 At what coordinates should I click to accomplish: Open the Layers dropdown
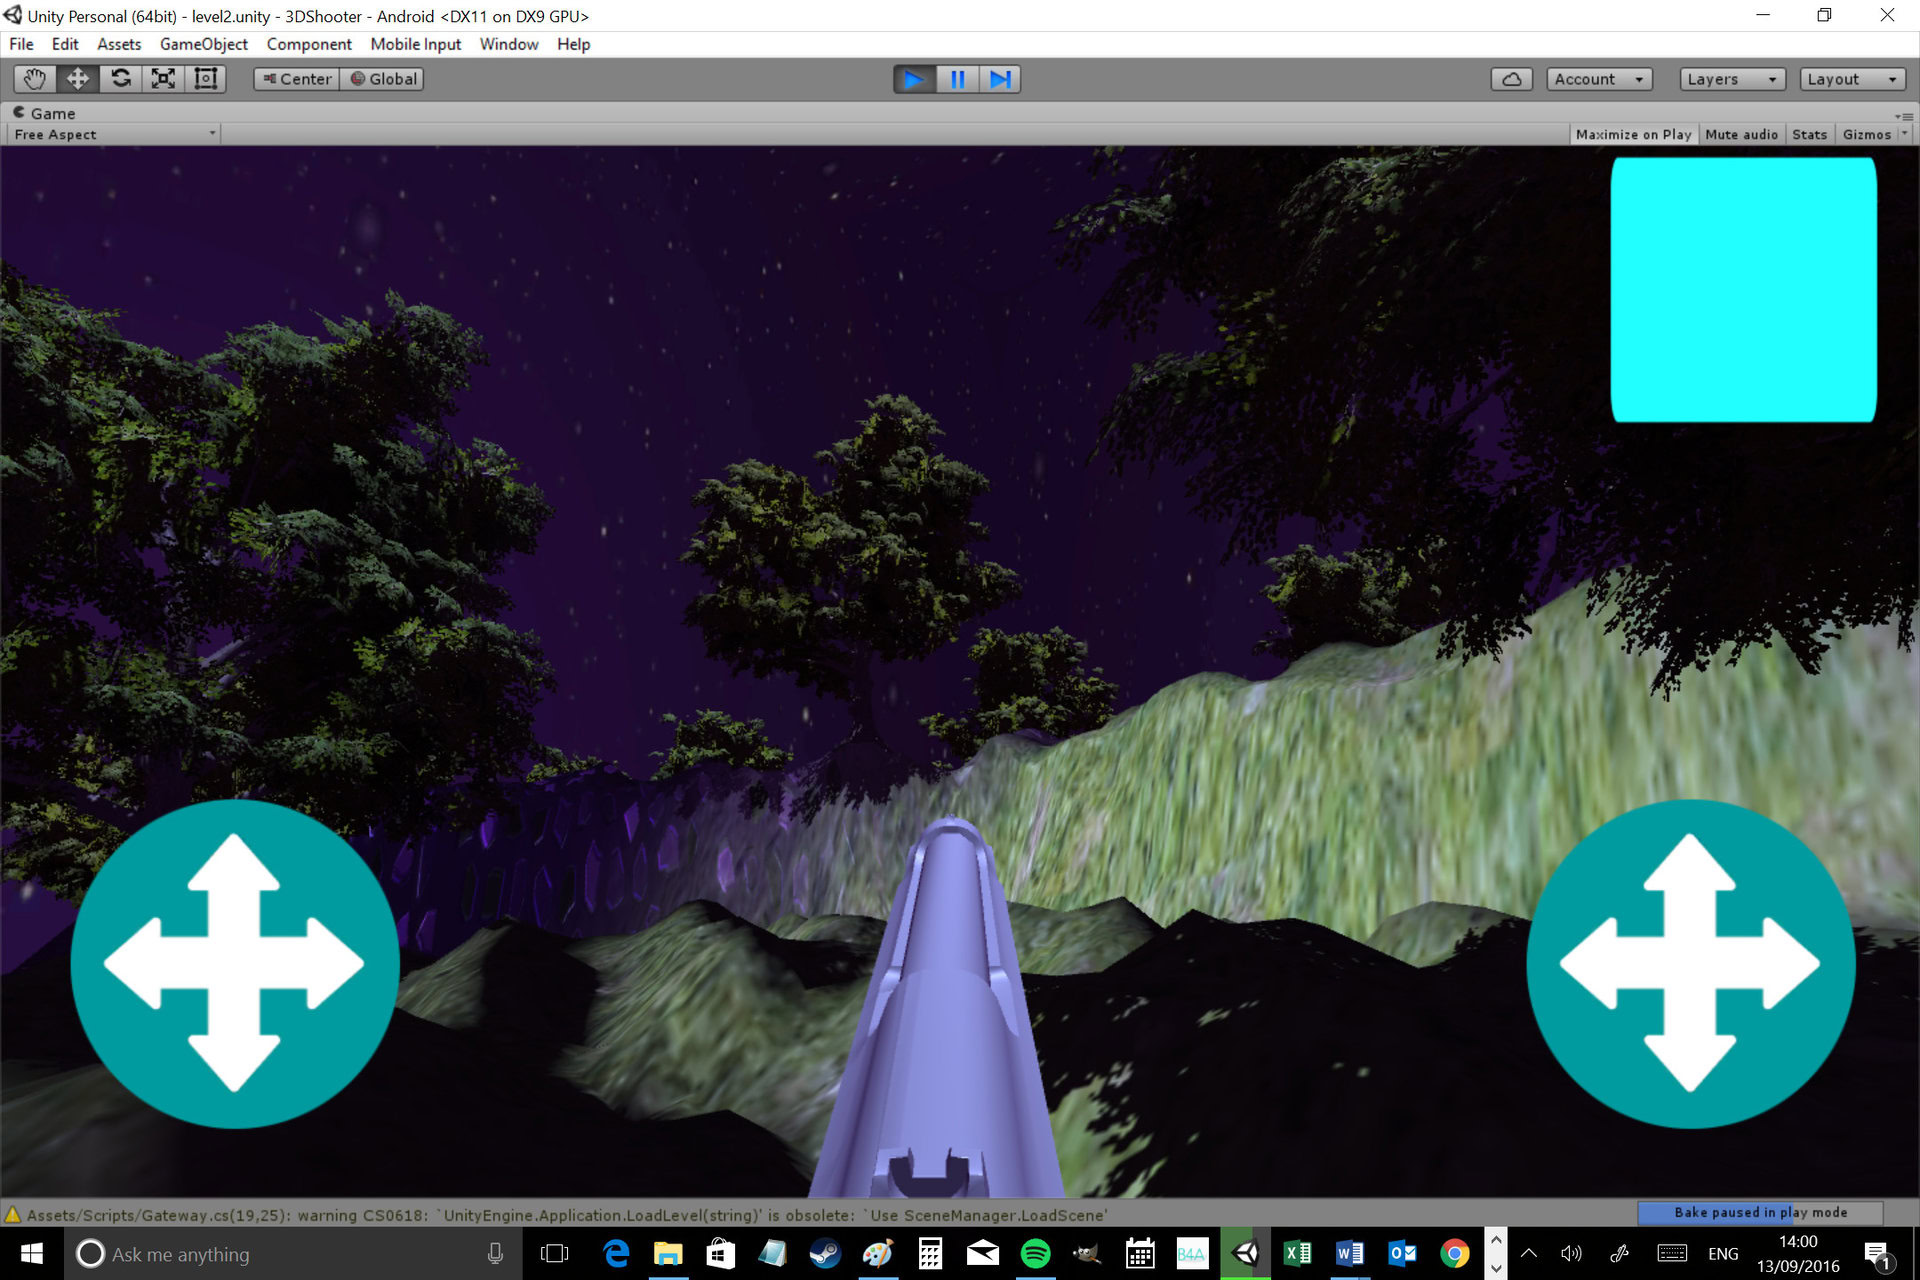(1730, 79)
